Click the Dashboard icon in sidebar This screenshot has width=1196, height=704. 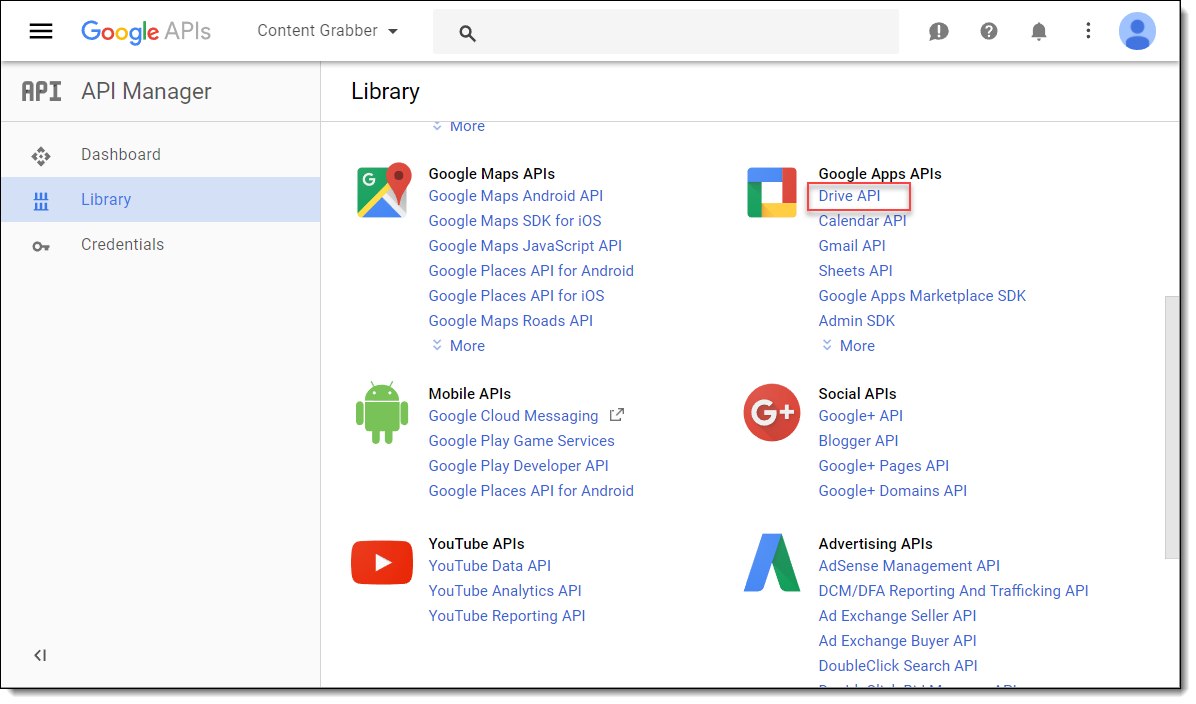[x=41, y=156]
